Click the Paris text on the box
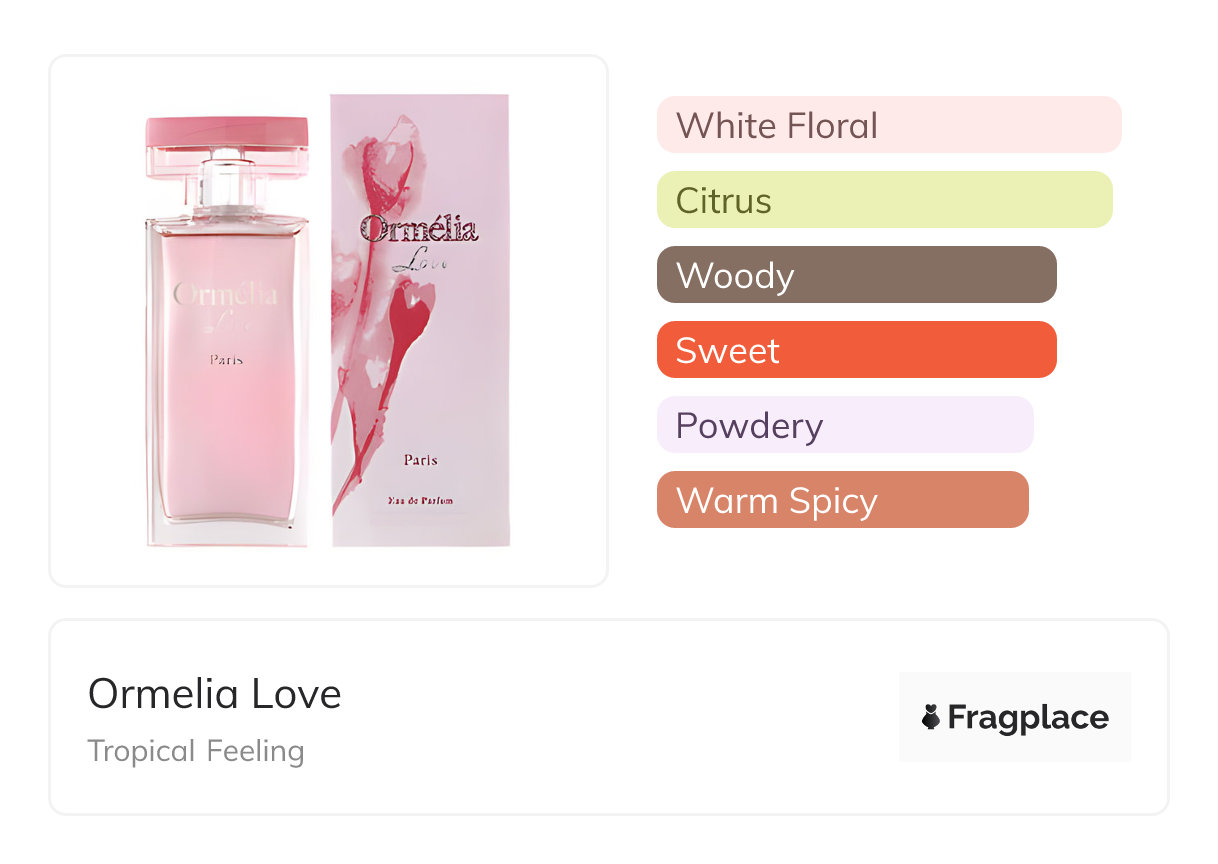This screenshot has height=864, width=1218. 421,460
